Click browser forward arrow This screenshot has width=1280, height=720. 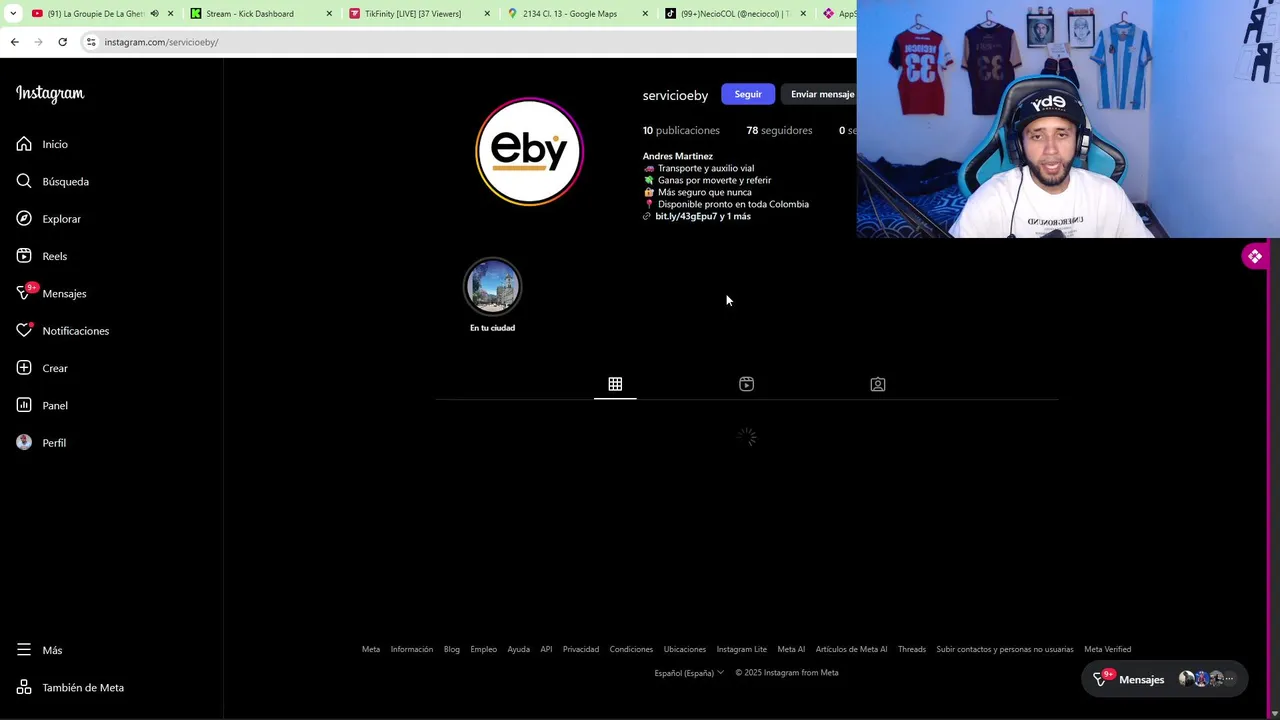tap(38, 42)
